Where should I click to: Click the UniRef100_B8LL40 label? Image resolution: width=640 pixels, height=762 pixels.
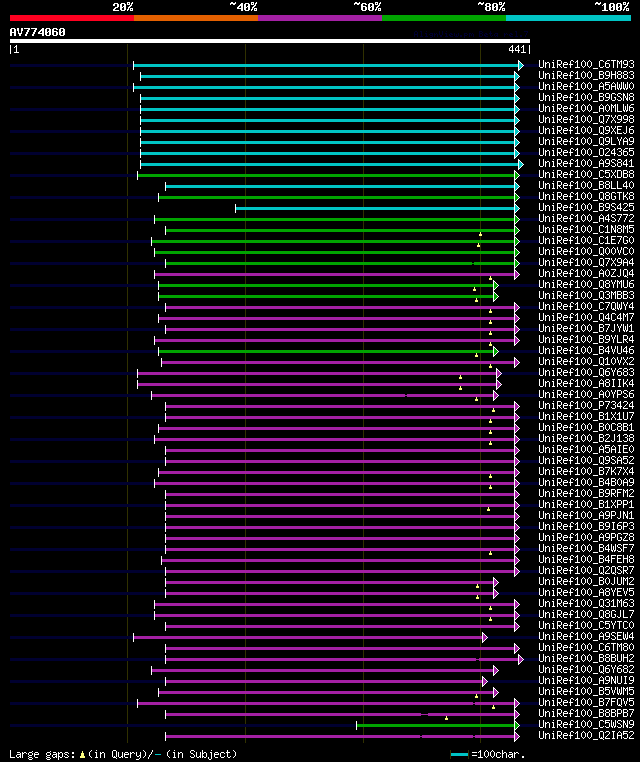[x=586, y=185]
